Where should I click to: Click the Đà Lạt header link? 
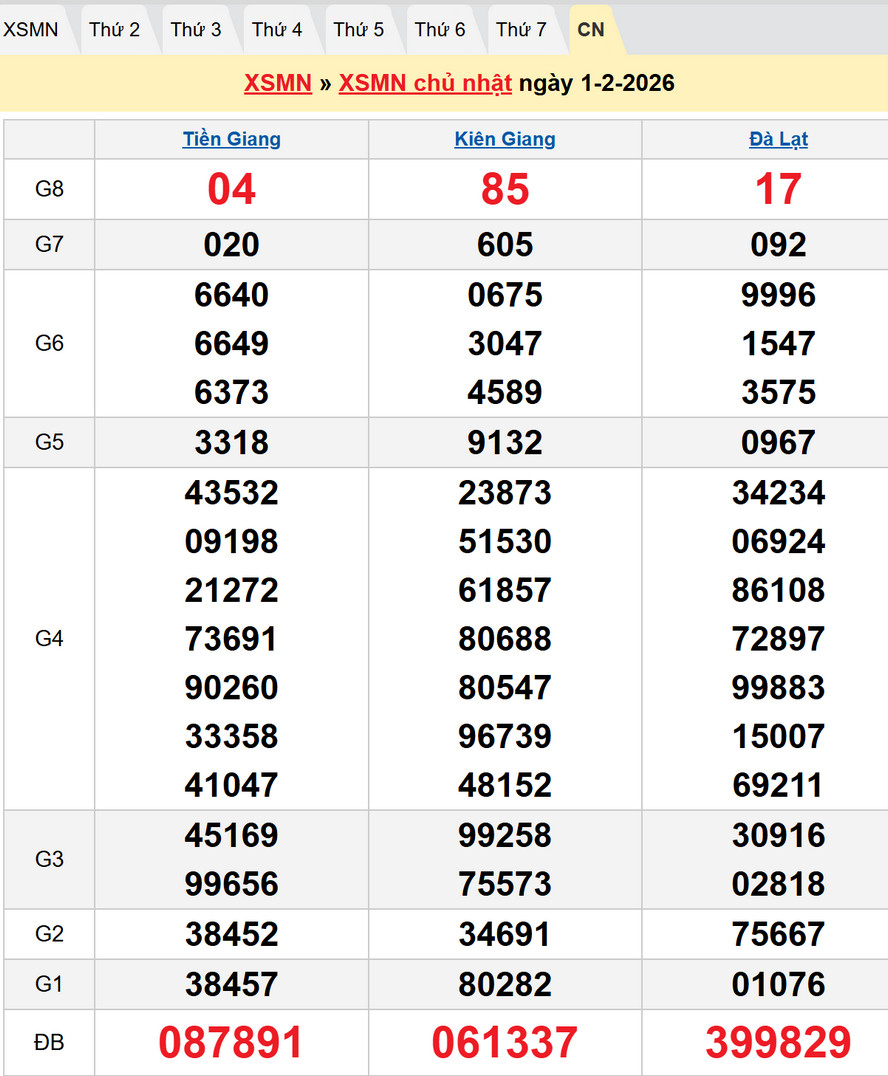pos(778,139)
